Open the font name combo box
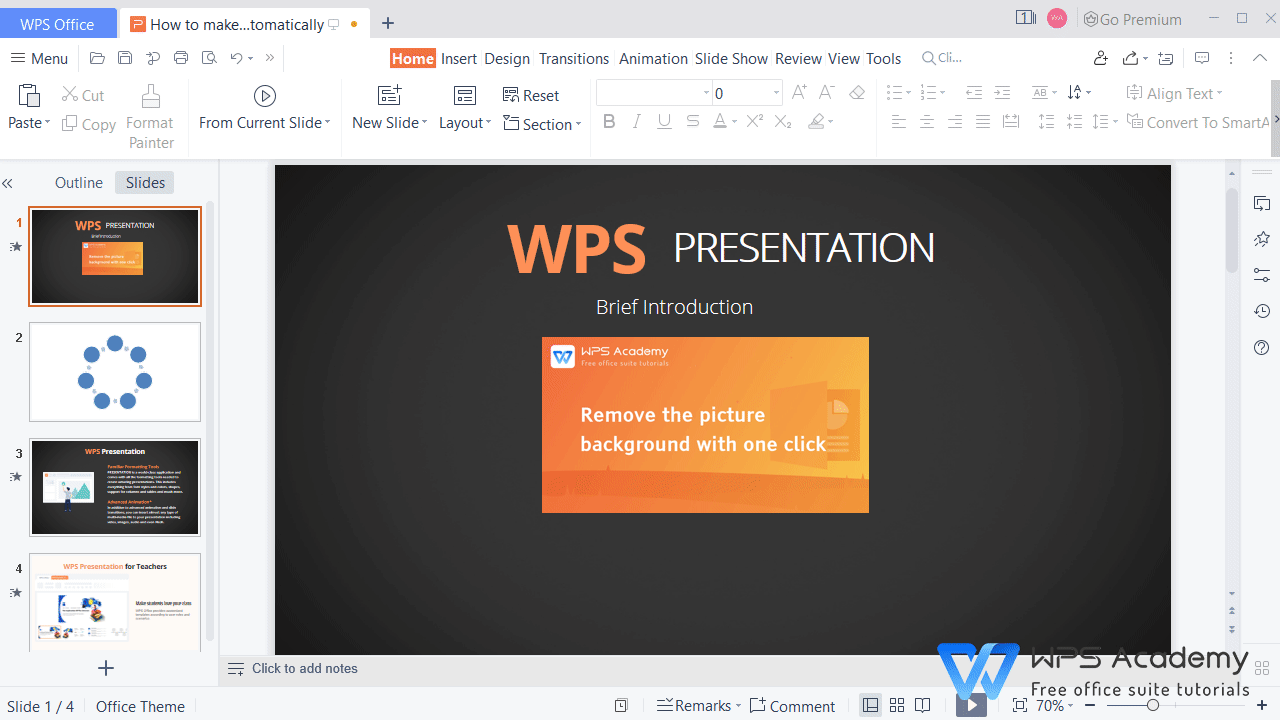This screenshot has height=720, width=1280. [x=654, y=93]
